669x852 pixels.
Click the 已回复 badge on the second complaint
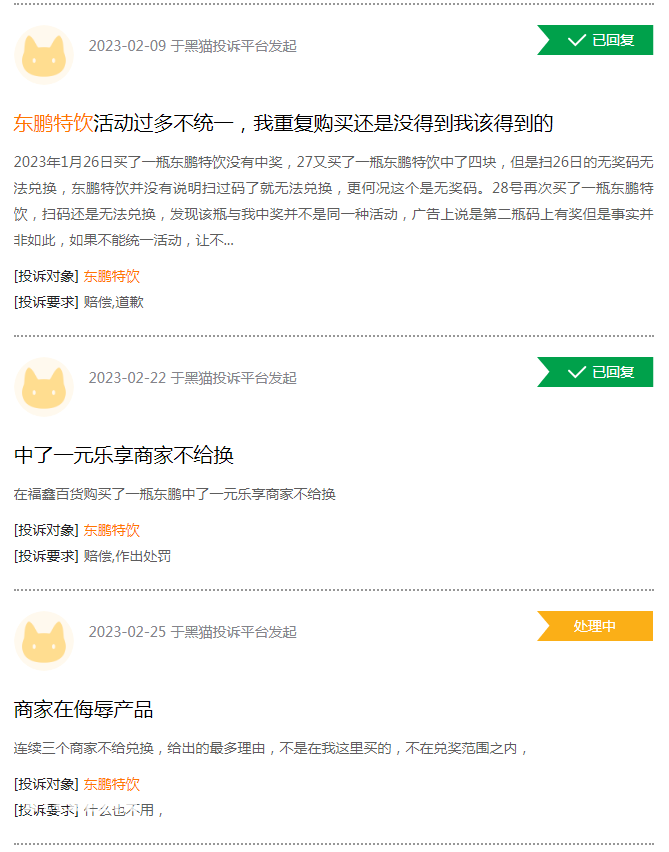click(595, 372)
